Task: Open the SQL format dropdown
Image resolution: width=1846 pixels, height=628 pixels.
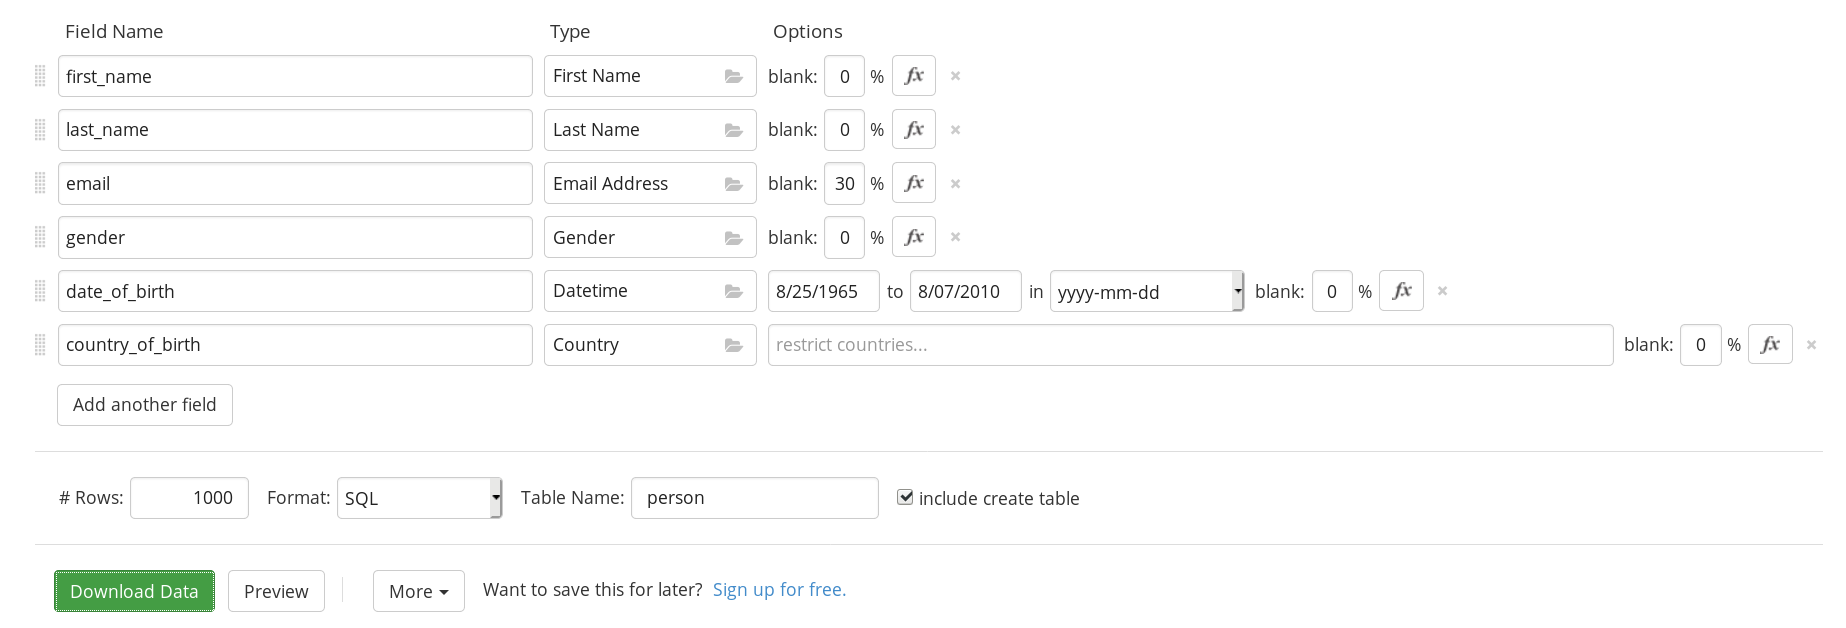Action: (x=419, y=498)
